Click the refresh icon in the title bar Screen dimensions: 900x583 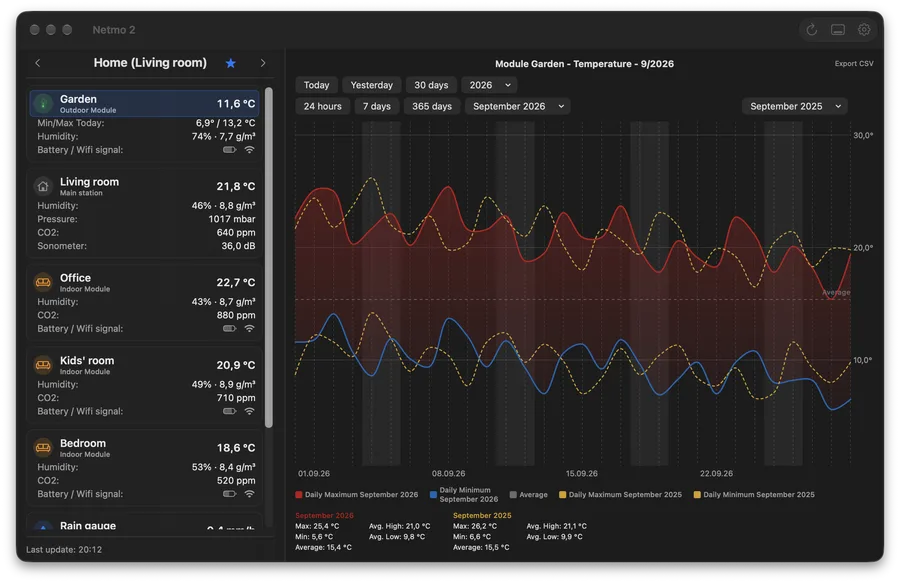pyautogui.click(x=811, y=30)
